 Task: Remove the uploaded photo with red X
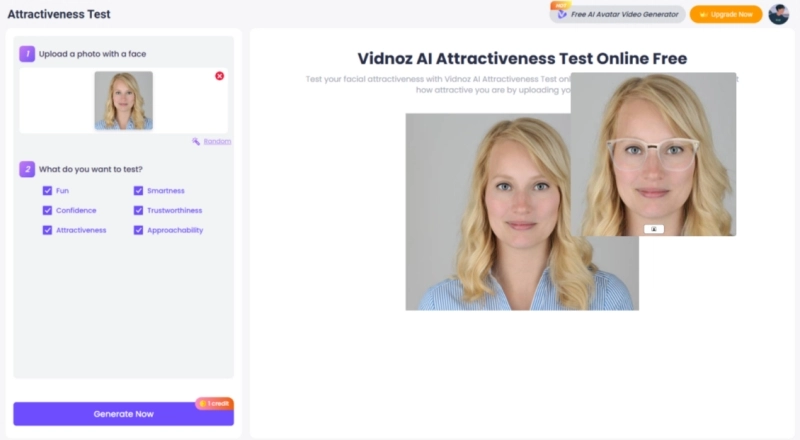click(x=219, y=76)
